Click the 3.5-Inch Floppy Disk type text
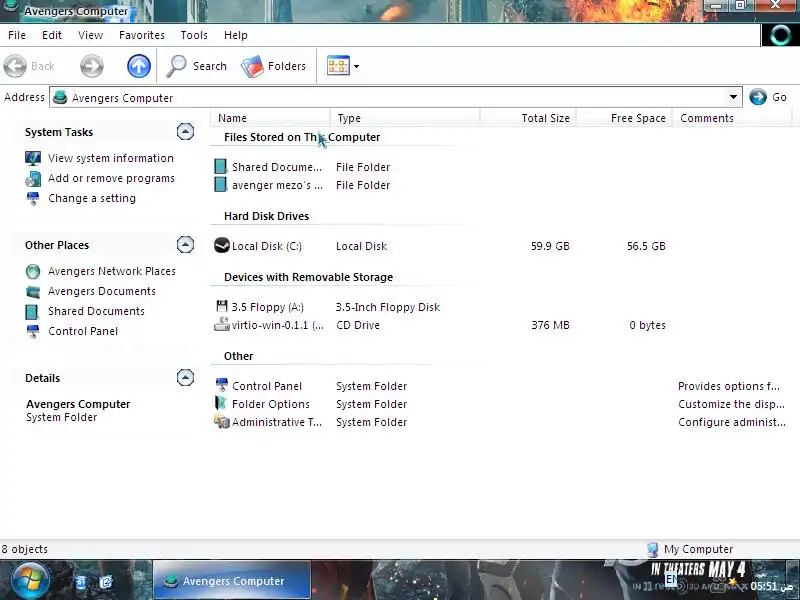This screenshot has width=800, height=600. tap(388, 307)
